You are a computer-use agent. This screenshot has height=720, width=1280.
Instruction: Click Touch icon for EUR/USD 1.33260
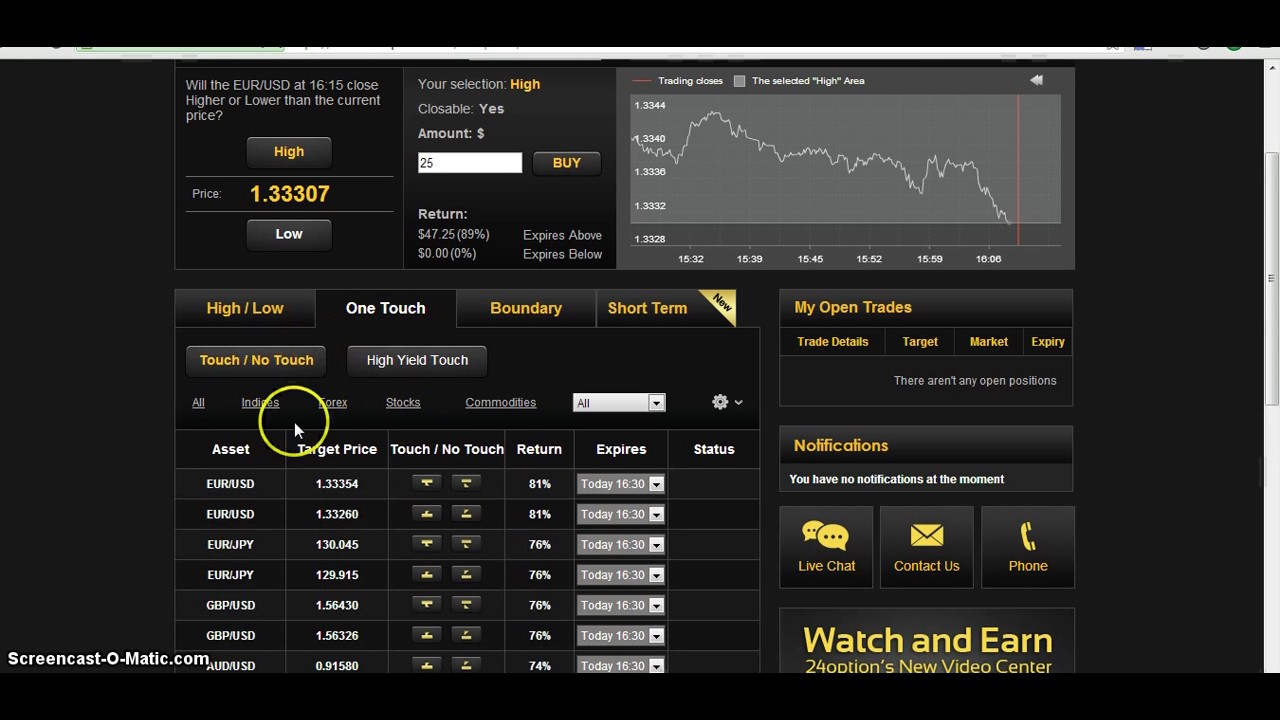pos(427,514)
